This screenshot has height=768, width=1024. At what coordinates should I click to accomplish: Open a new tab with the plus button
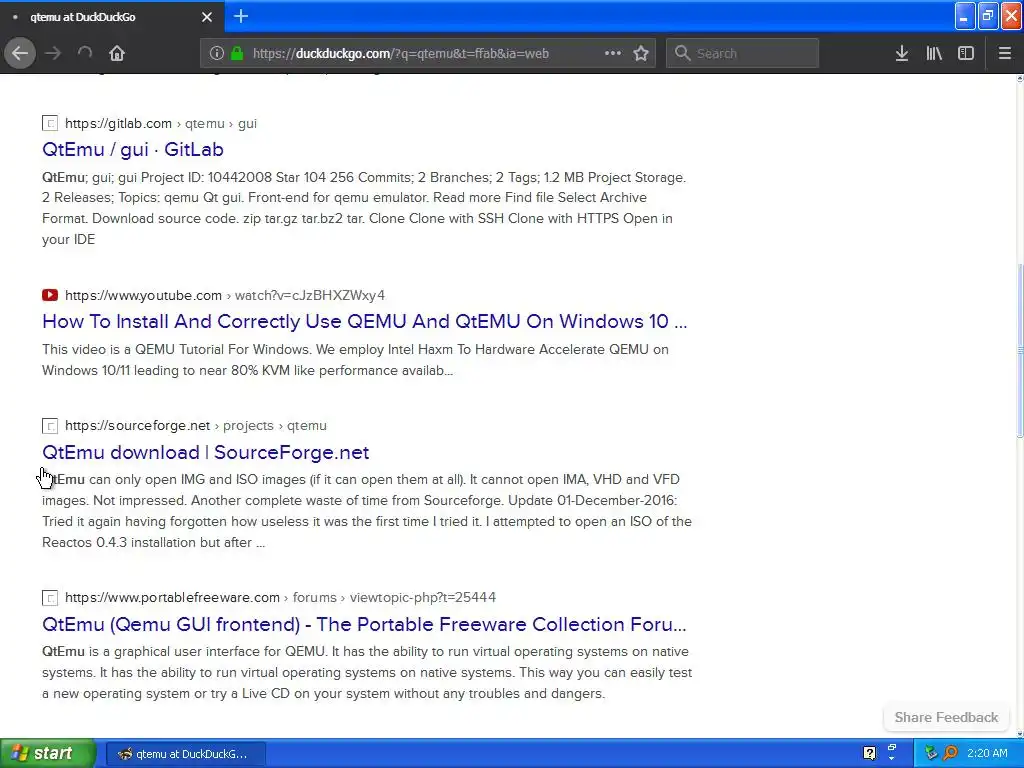[x=241, y=16]
